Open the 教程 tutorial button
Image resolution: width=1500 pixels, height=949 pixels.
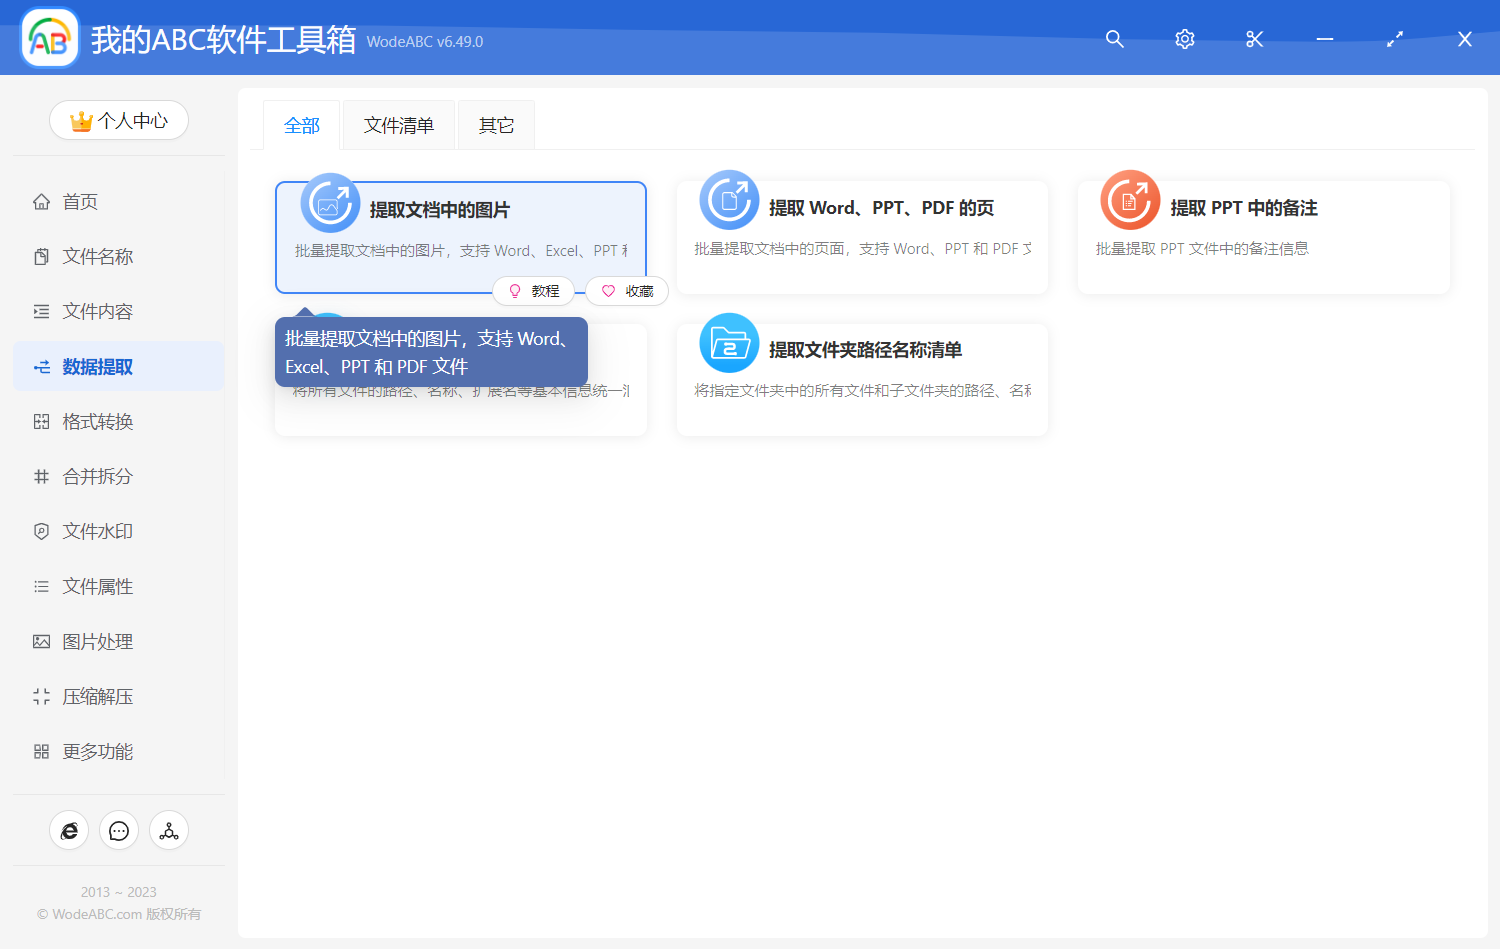click(534, 290)
